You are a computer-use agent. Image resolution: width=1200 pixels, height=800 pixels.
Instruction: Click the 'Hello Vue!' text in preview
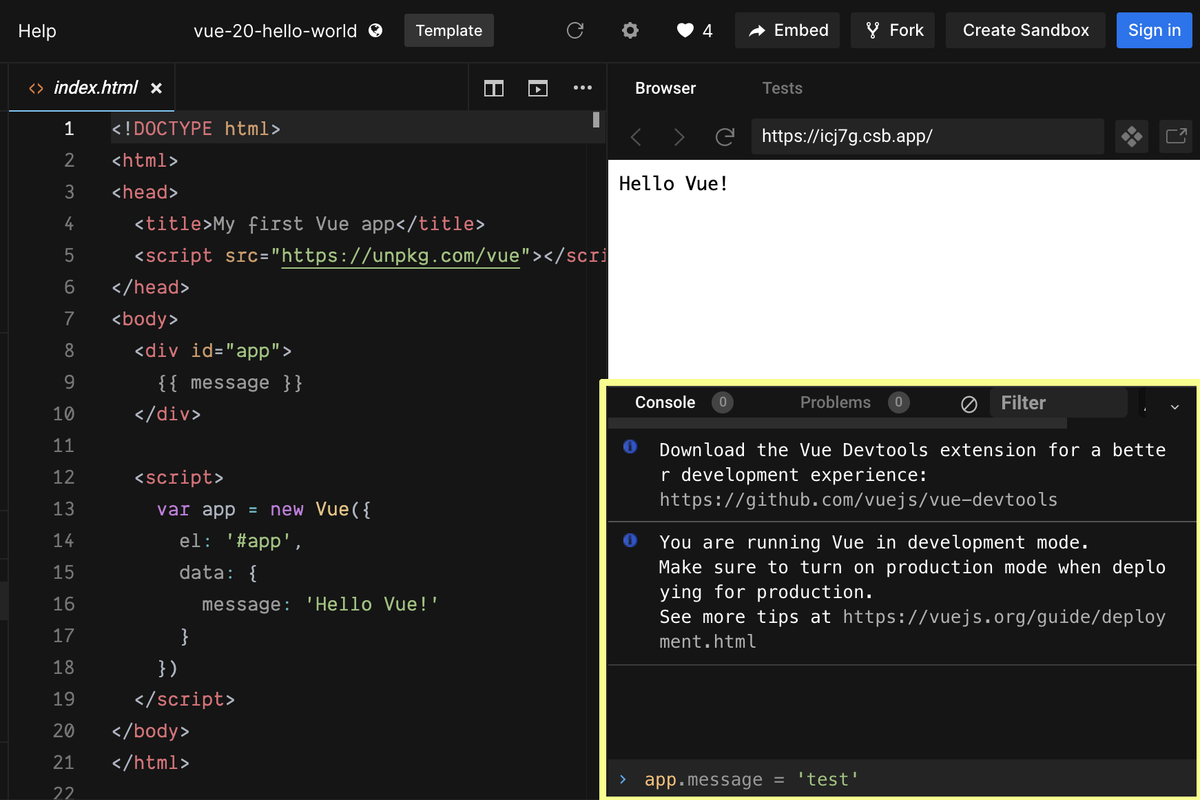click(674, 183)
